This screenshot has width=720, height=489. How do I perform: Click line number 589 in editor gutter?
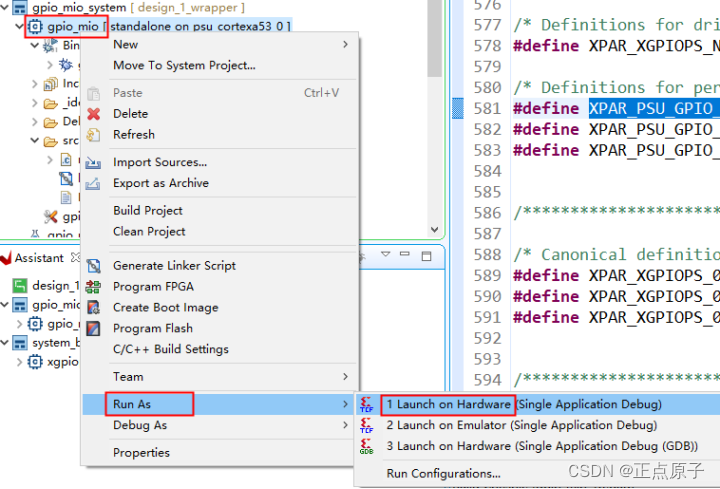(x=488, y=275)
